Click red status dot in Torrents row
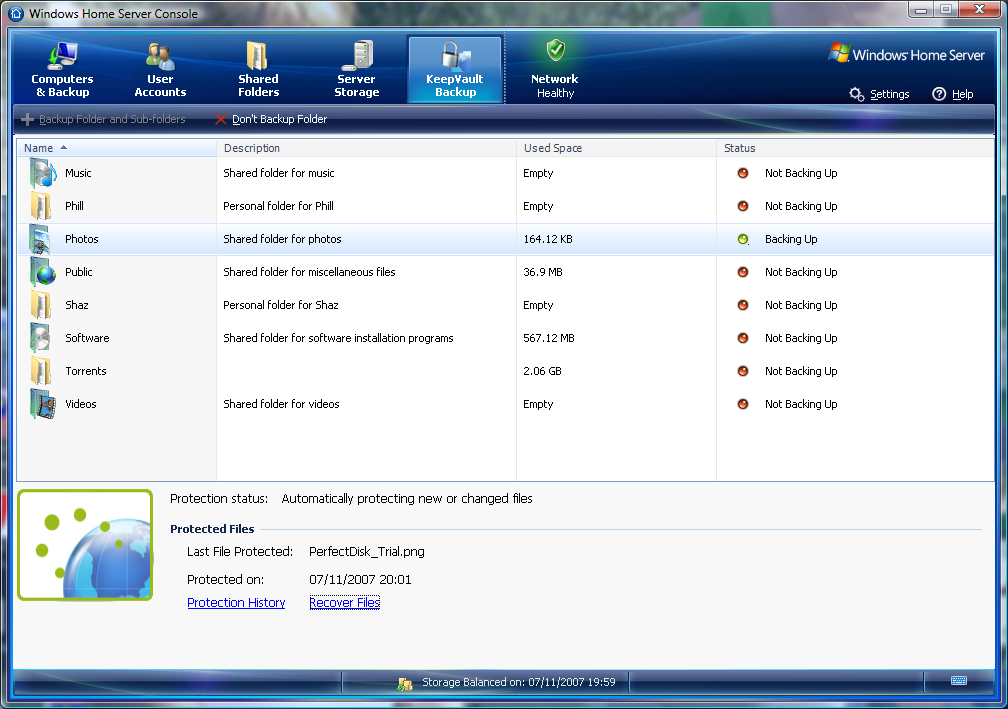 pos(742,371)
